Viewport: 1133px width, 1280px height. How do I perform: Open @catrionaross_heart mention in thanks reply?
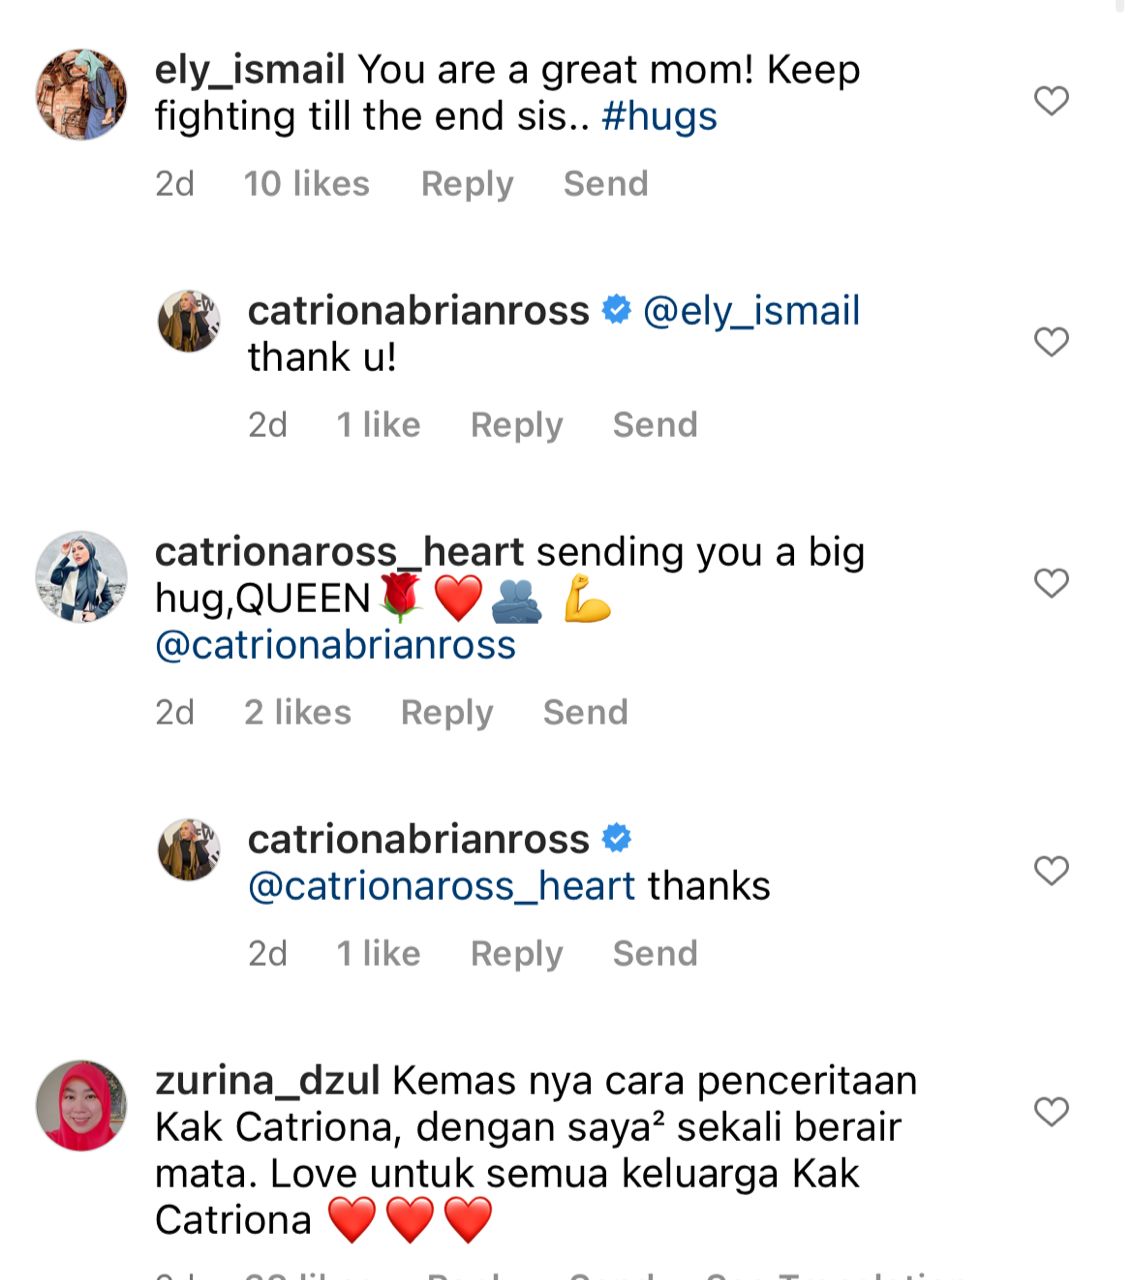point(441,886)
